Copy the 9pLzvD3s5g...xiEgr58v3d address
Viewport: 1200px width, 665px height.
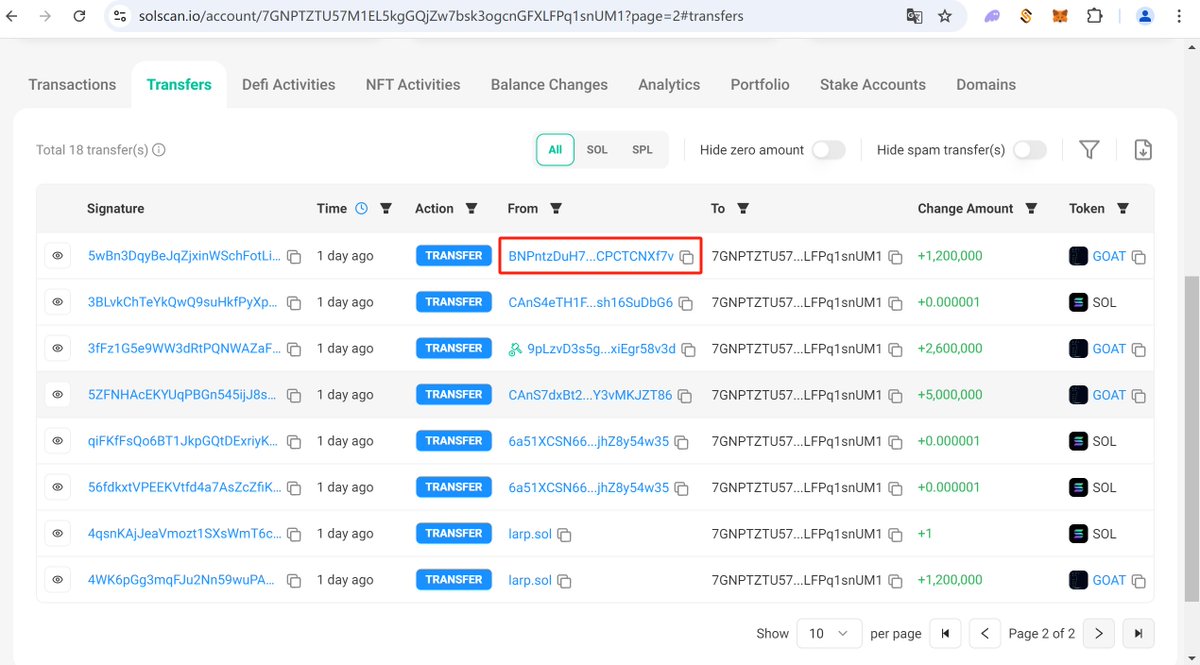coord(688,350)
